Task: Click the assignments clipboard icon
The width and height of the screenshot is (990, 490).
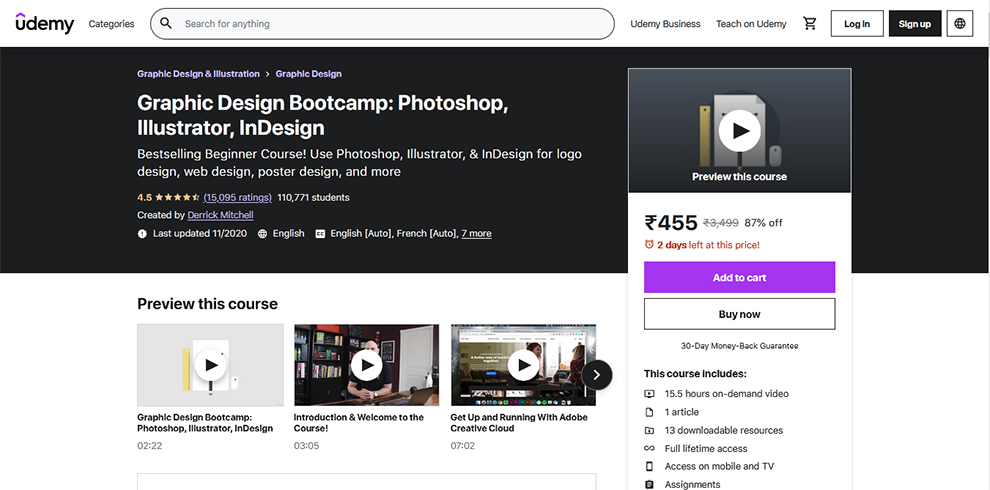Action: tap(649, 484)
